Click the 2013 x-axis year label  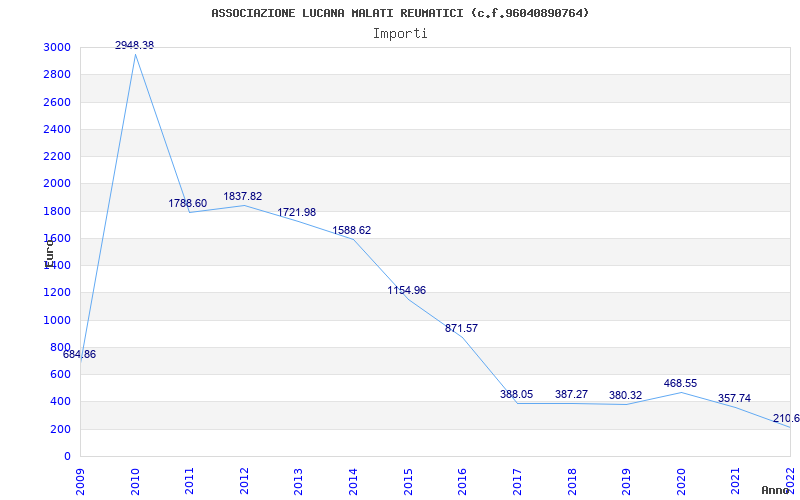(298, 481)
